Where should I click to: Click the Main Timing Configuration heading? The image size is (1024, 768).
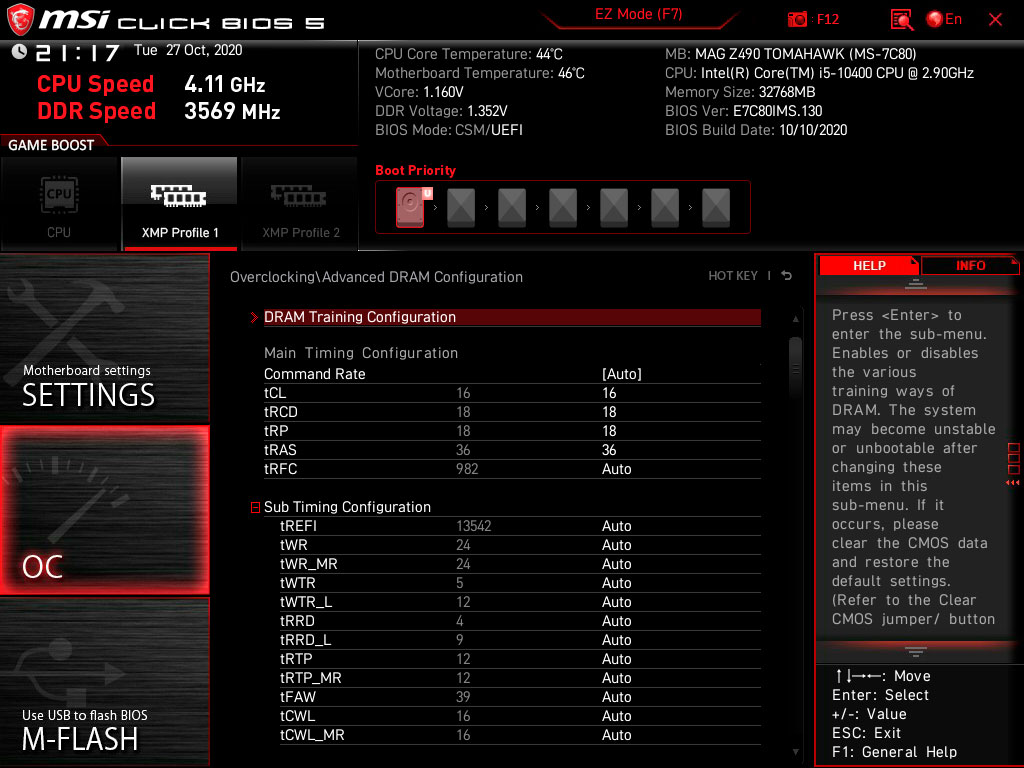point(360,353)
